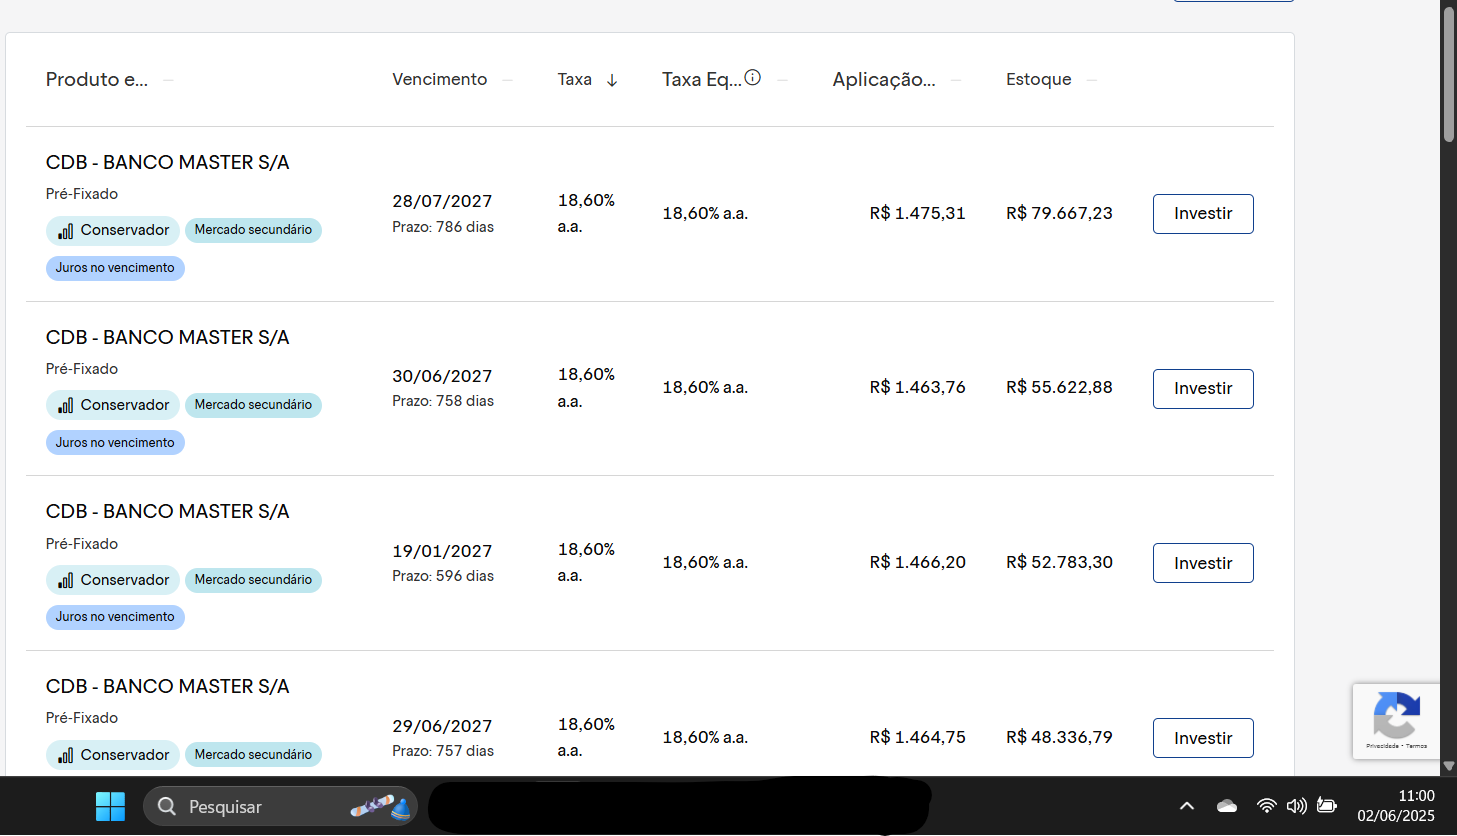Click the minimum application R$ 1.463,76
The image size is (1457, 836).
pyautogui.click(x=918, y=387)
